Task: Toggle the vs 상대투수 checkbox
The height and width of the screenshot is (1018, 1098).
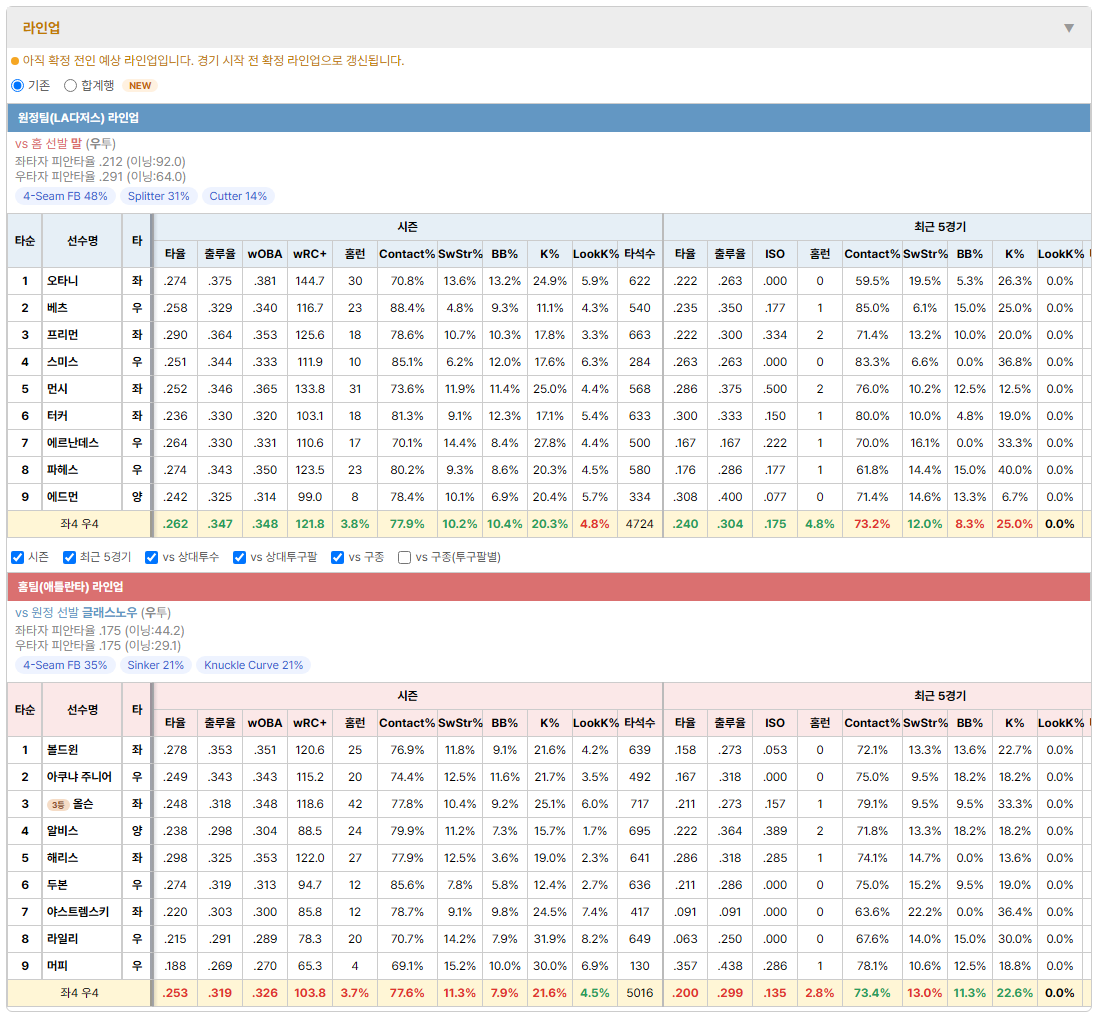Action: (151, 557)
